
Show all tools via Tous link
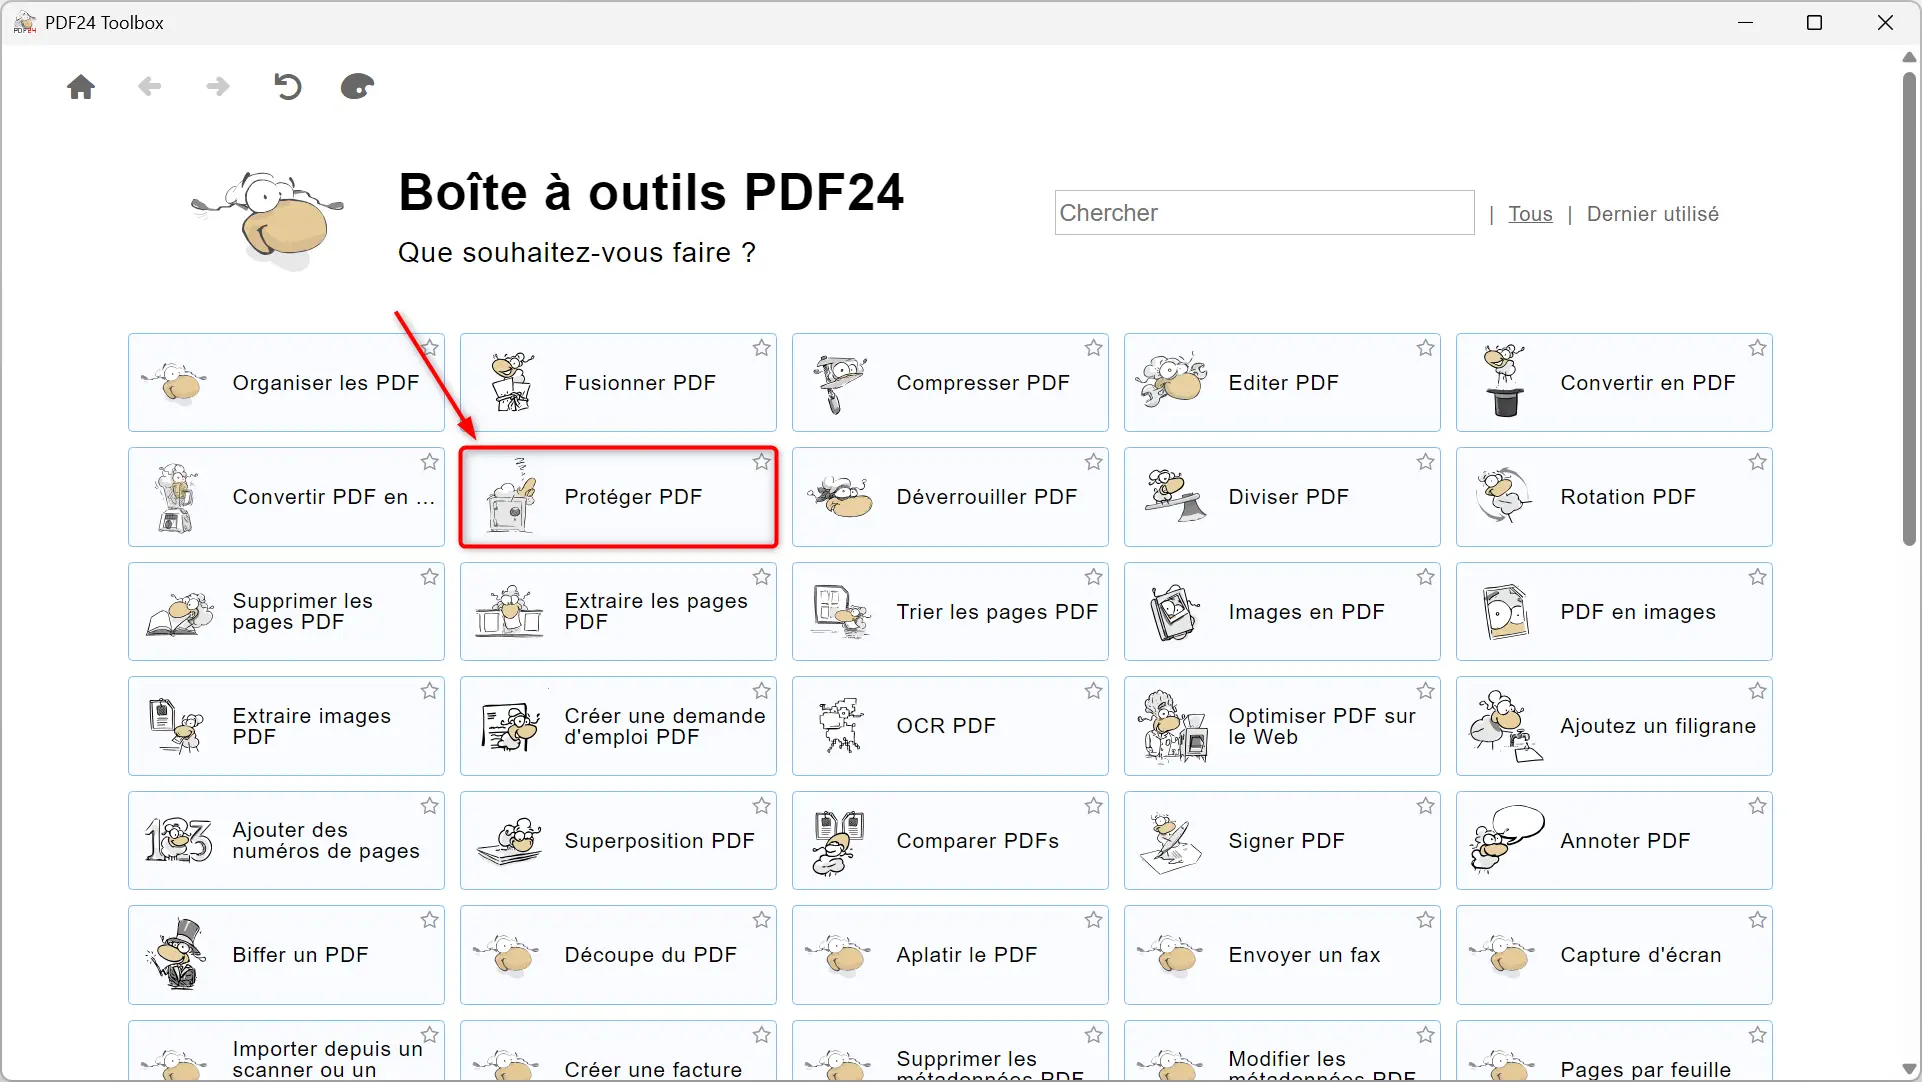click(x=1530, y=214)
